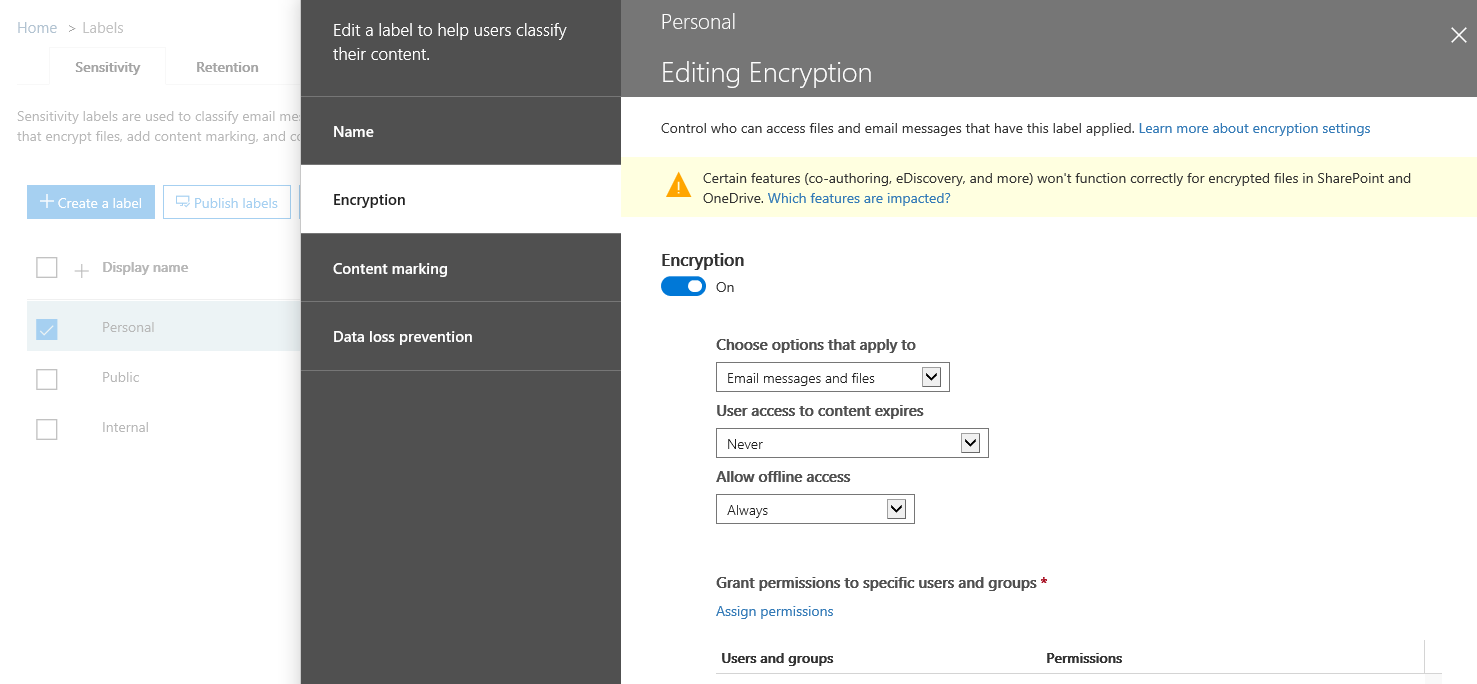1477x684 pixels.
Task: Open the Allow offline access dropdown
Action: tap(815, 509)
